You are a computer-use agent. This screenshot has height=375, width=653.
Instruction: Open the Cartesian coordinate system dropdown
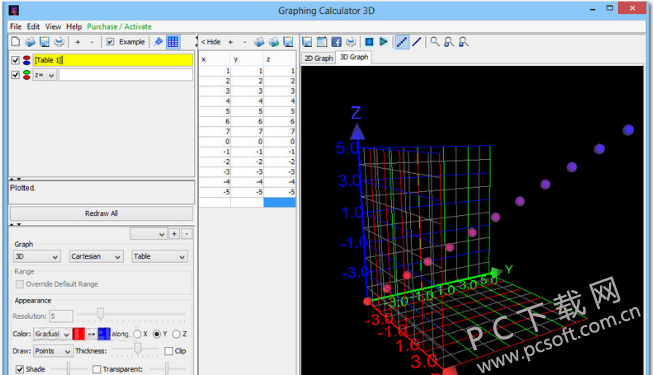[x=96, y=256]
